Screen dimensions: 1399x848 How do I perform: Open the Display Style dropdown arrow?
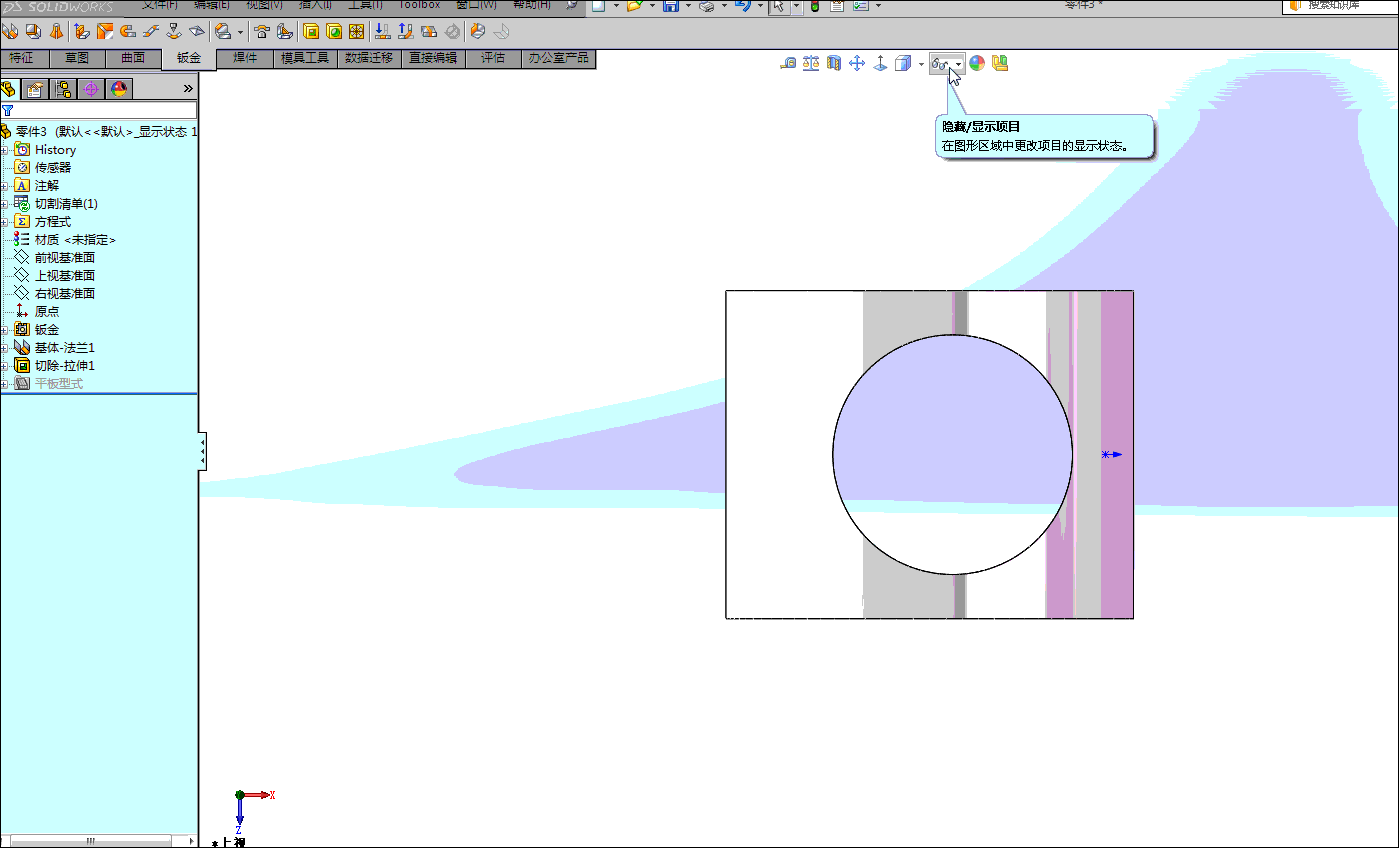(921, 64)
